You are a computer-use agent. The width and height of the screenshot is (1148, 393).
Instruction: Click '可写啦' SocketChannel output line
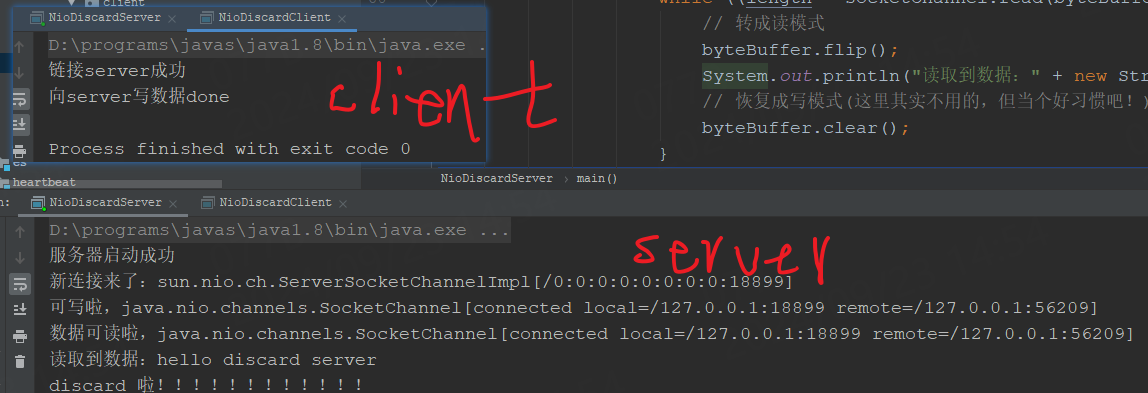click(x=573, y=308)
